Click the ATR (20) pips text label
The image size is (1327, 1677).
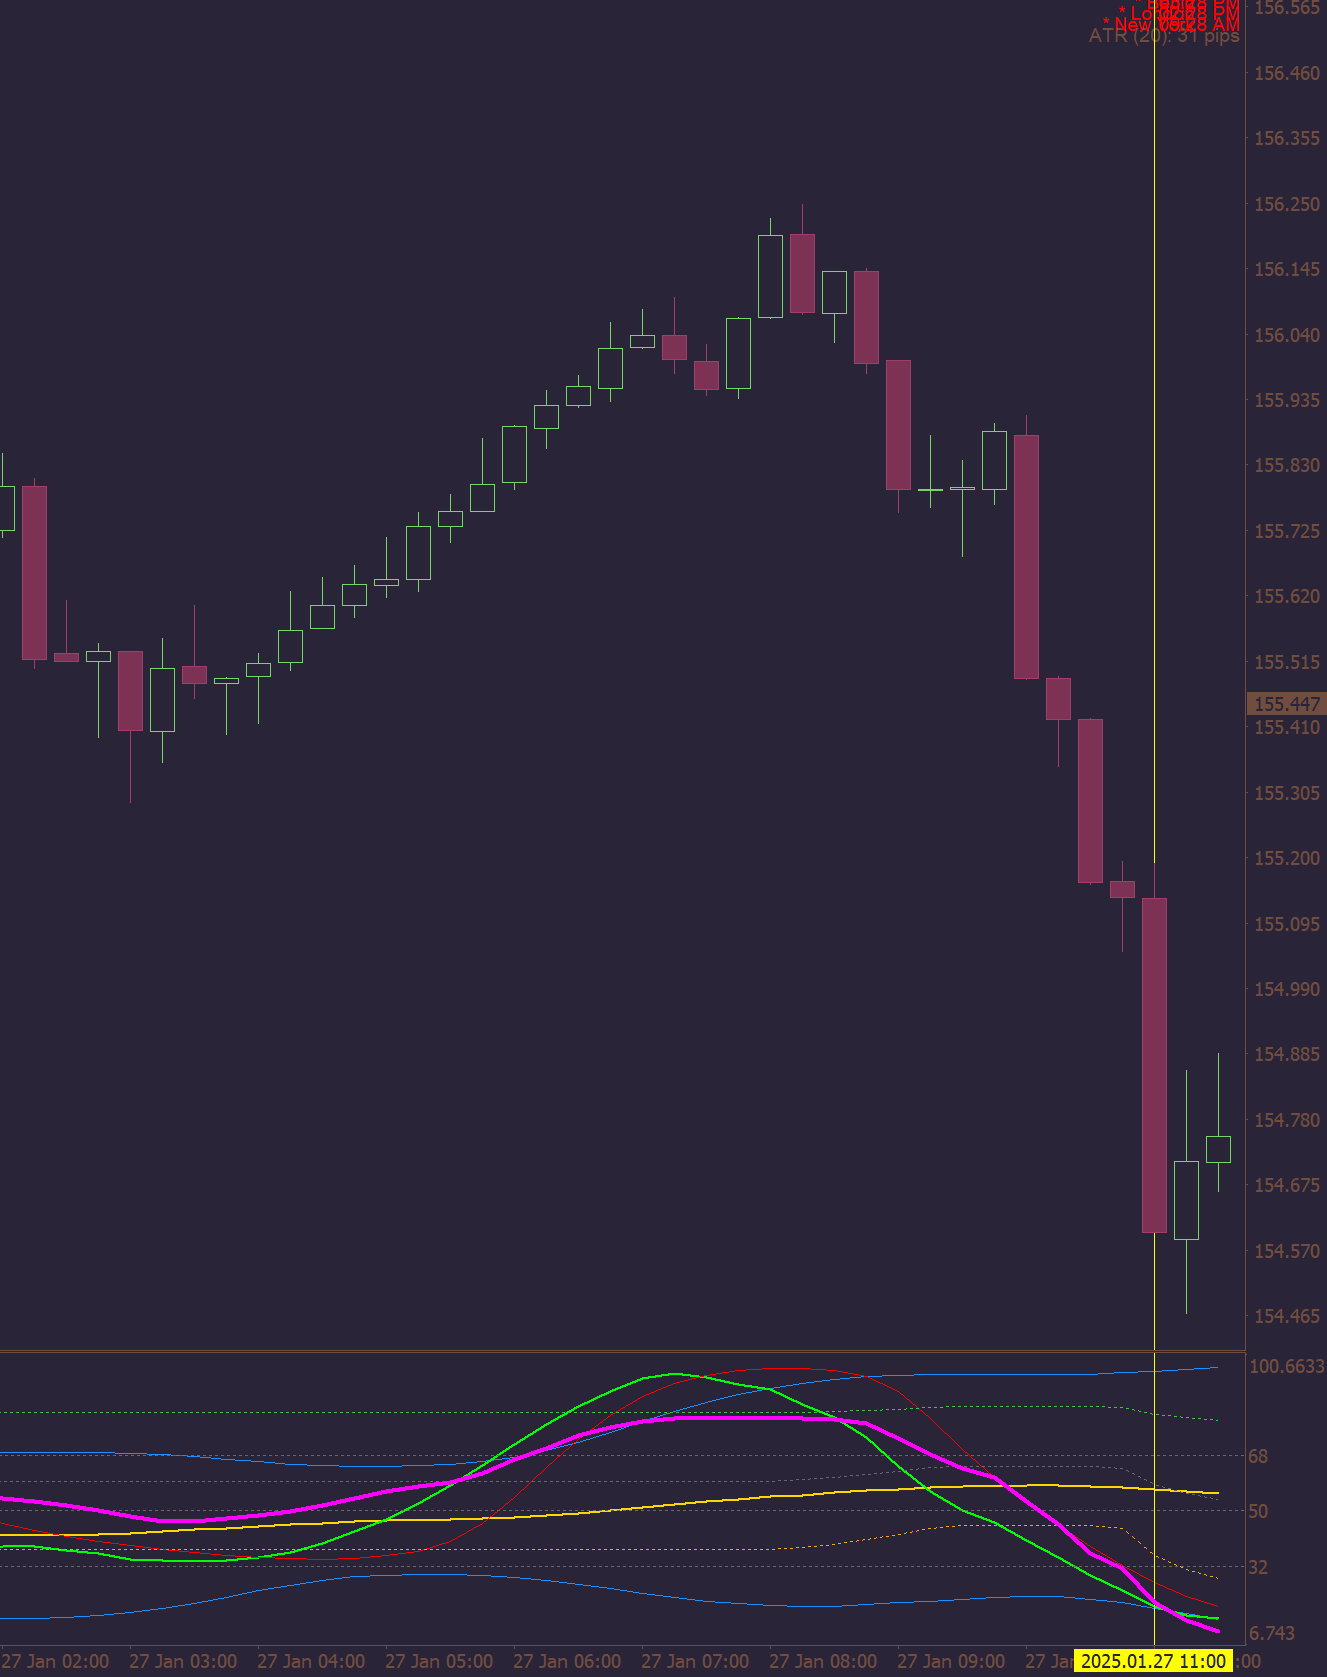tap(1163, 36)
